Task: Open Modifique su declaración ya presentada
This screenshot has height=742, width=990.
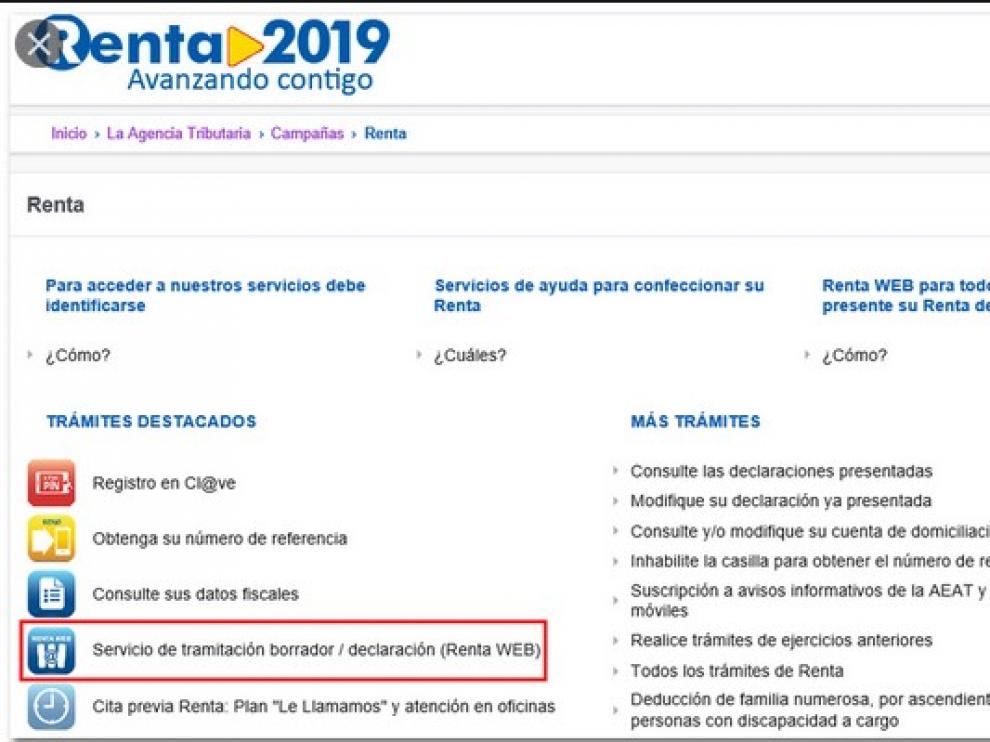Action: click(781, 501)
